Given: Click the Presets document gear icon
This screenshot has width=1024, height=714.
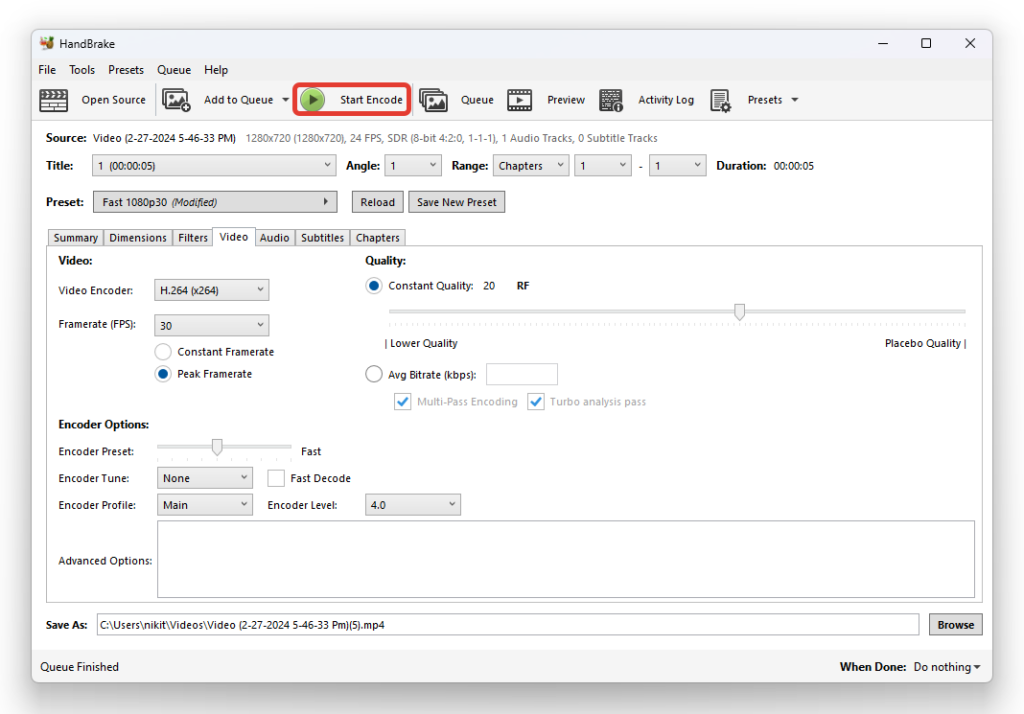Looking at the screenshot, I should [x=720, y=101].
